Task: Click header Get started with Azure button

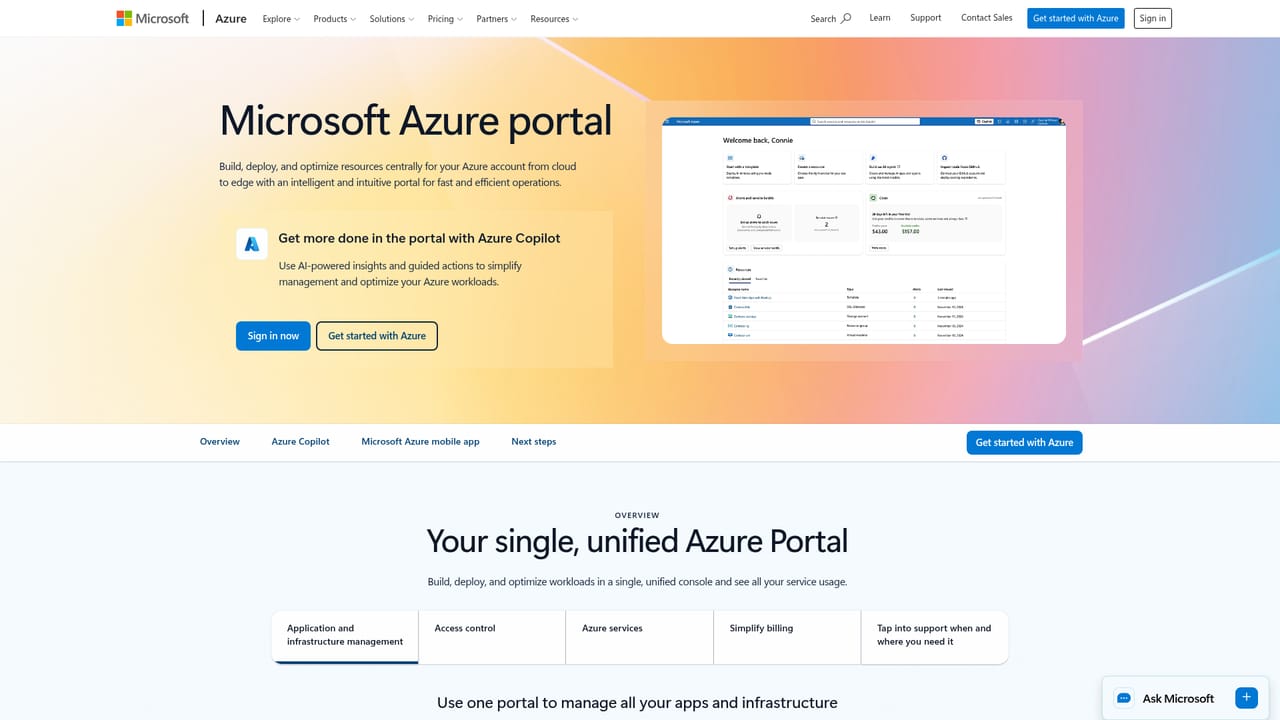Action: coord(1076,18)
